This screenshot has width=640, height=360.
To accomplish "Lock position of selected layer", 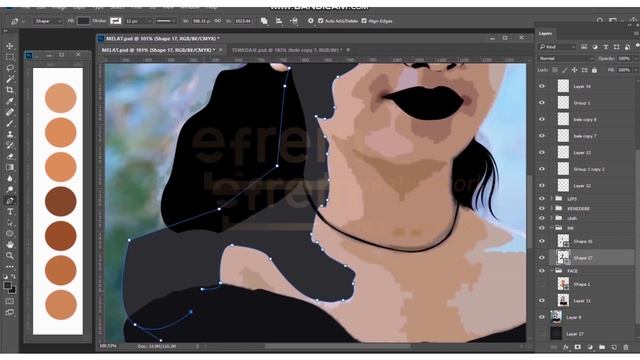I will [x=574, y=70].
